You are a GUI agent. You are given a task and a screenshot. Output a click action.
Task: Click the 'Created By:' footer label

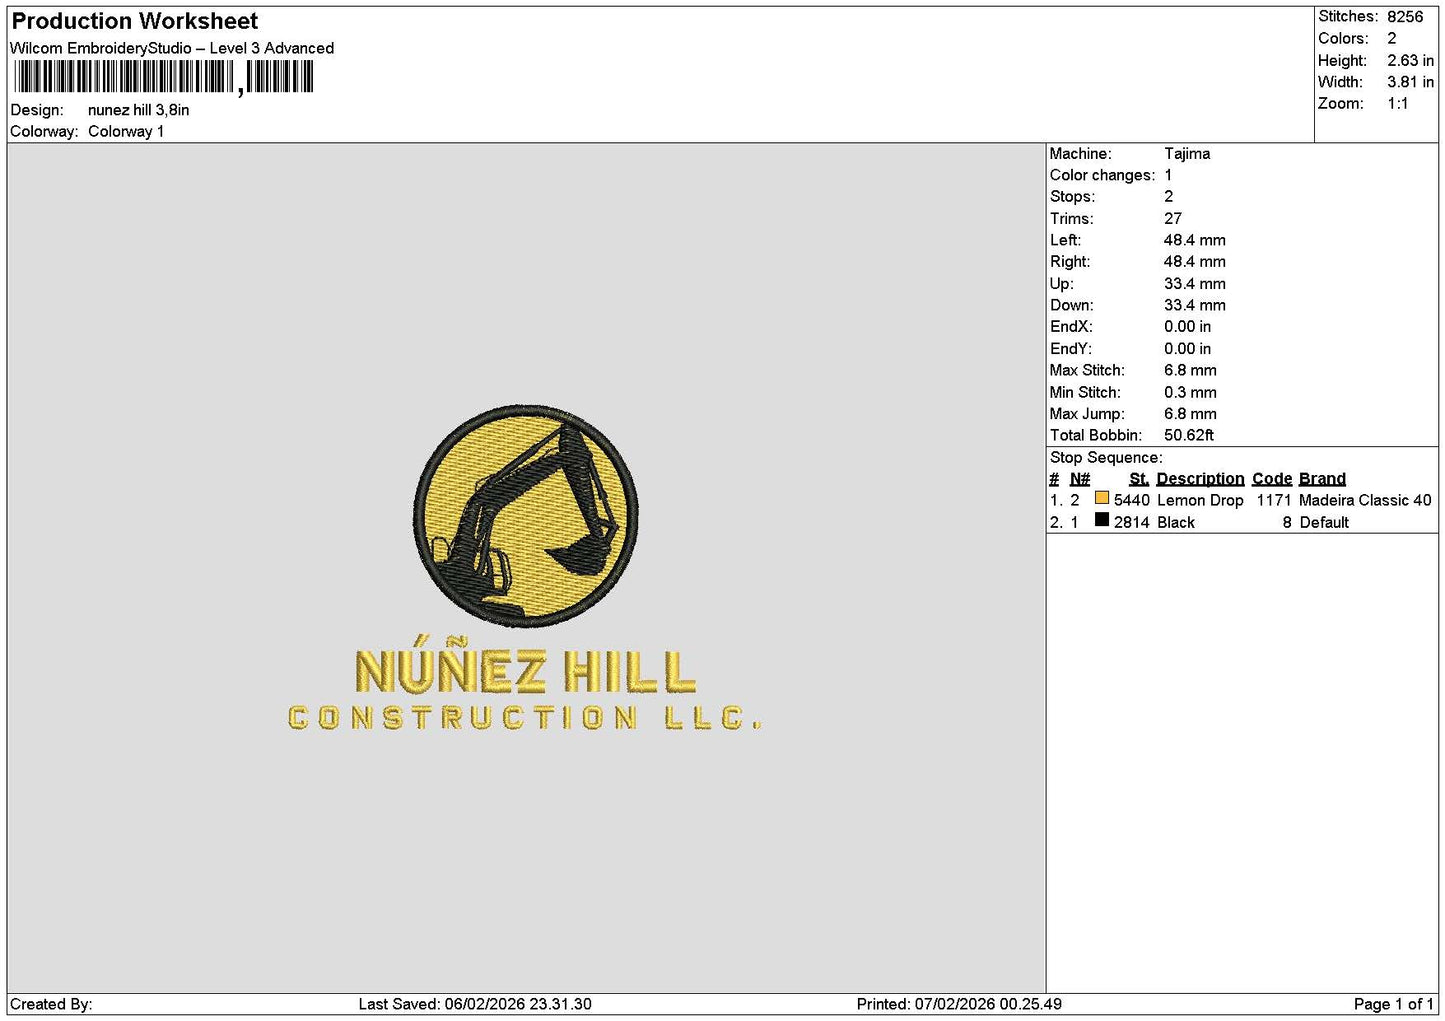(51, 1004)
